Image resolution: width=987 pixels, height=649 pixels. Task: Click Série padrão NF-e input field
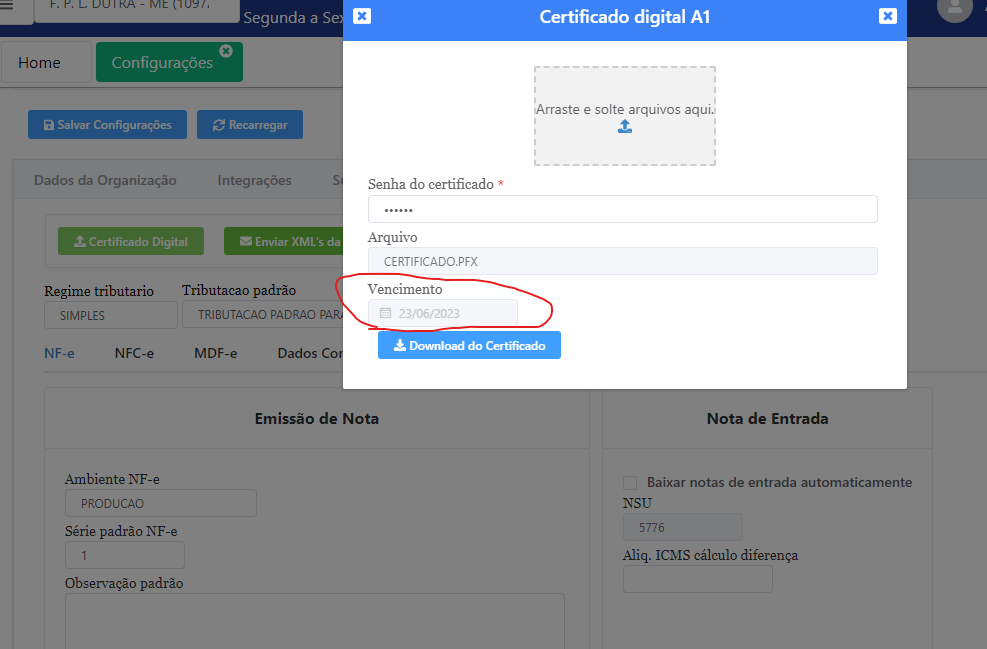125,555
